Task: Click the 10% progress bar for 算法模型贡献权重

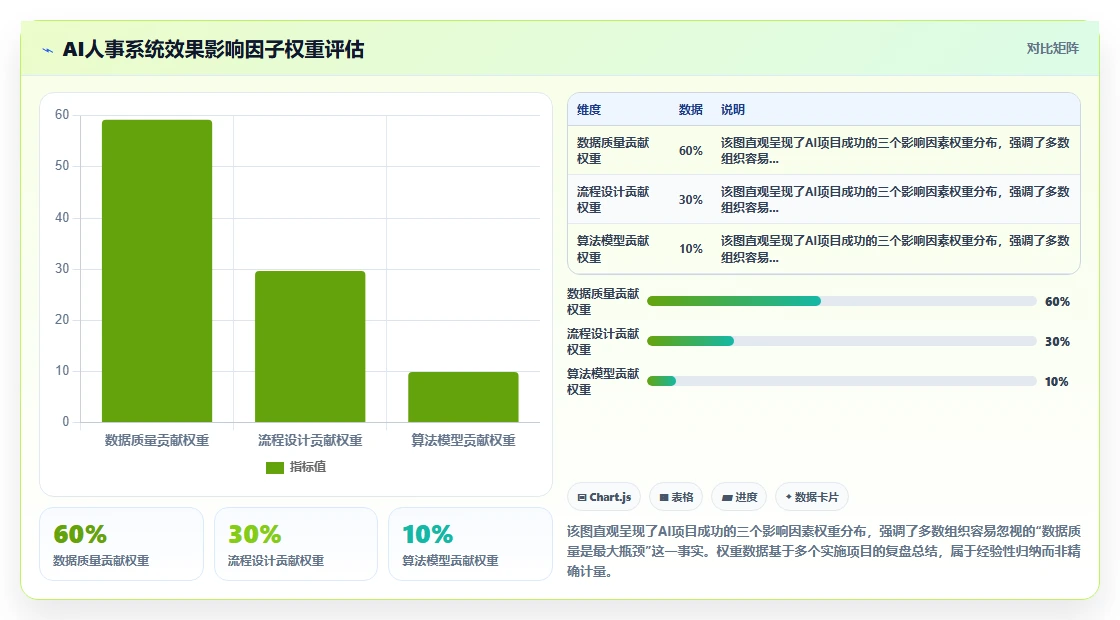Action: coord(841,381)
